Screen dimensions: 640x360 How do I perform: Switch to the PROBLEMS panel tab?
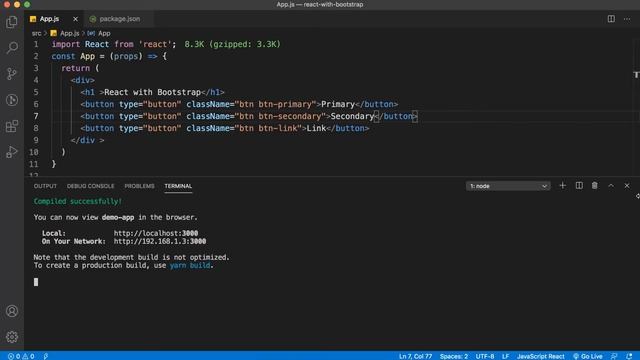click(140, 186)
